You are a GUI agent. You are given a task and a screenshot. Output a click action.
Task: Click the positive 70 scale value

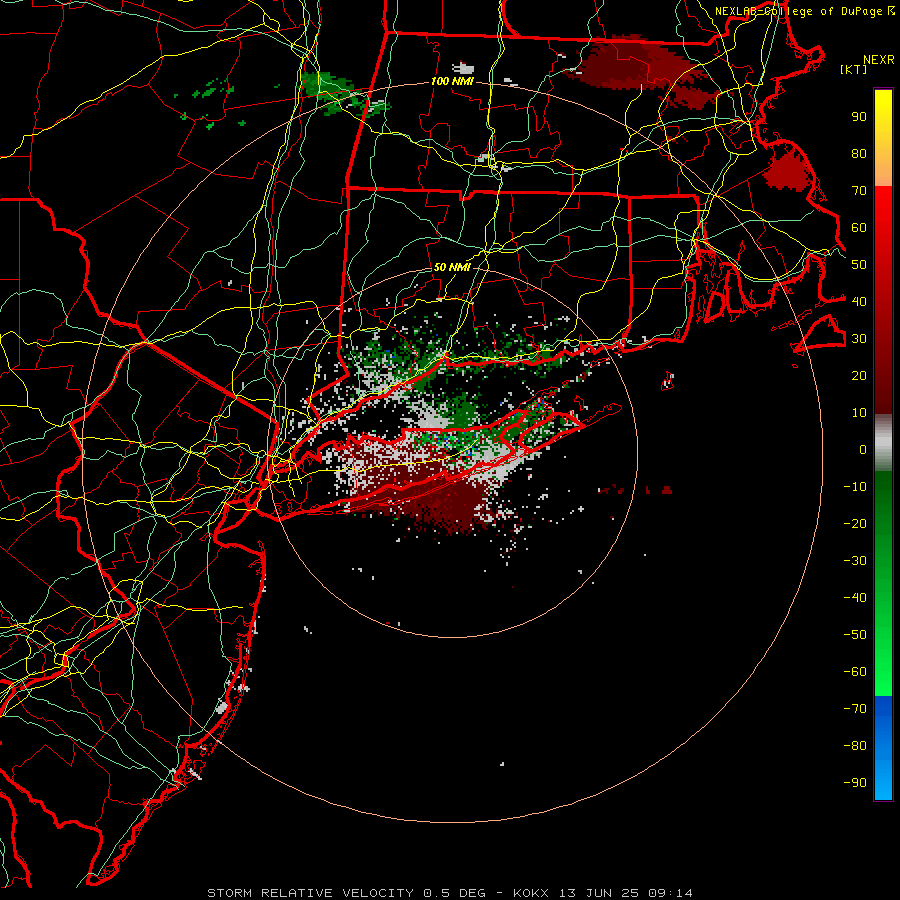click(x=859, y=191)
